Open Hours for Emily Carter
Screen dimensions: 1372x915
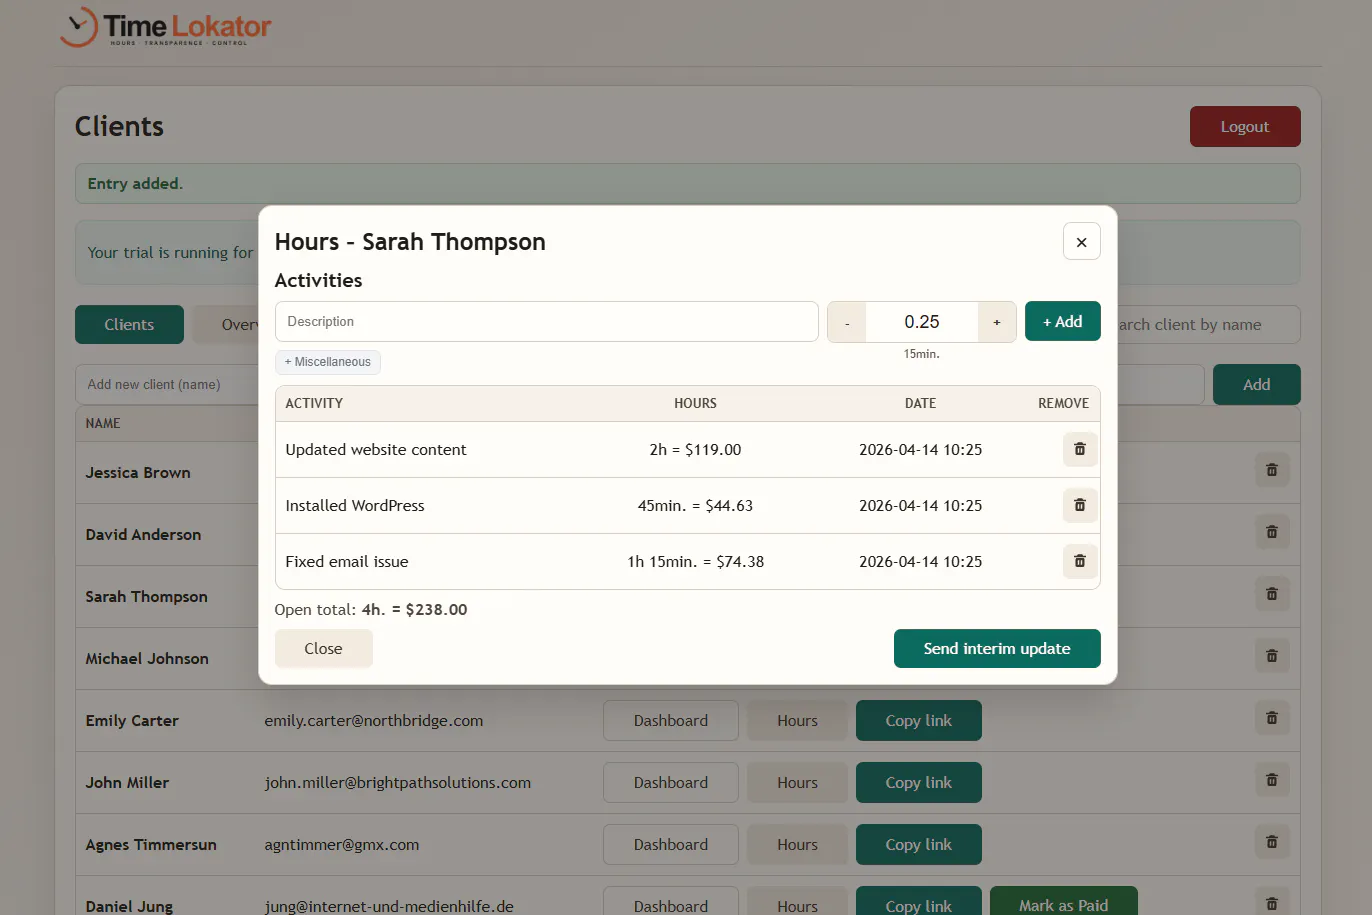[798, 720]
